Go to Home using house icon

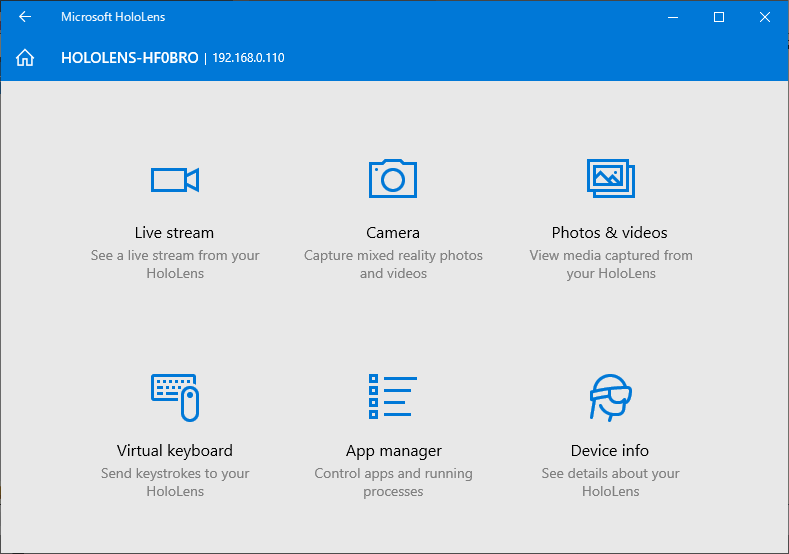click(x=26, y=58)
